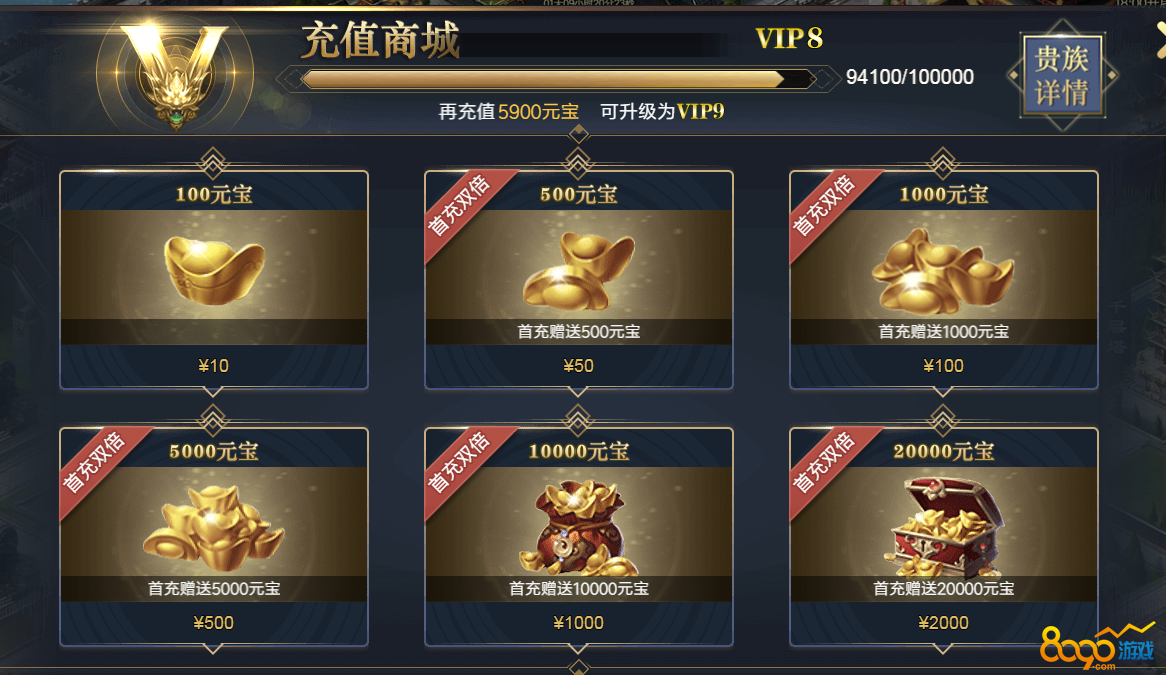Click the single gold ingot icon

point(214,270)
